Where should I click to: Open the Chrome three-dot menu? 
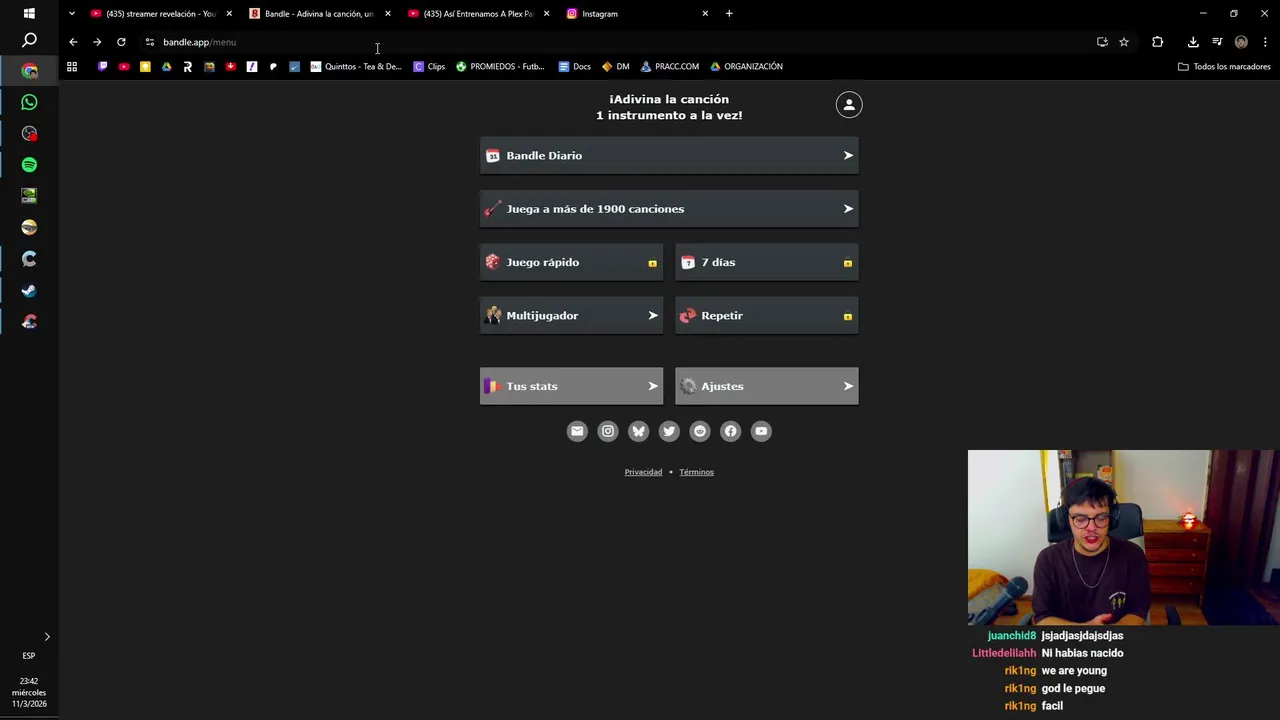[x=1265, y=42]
